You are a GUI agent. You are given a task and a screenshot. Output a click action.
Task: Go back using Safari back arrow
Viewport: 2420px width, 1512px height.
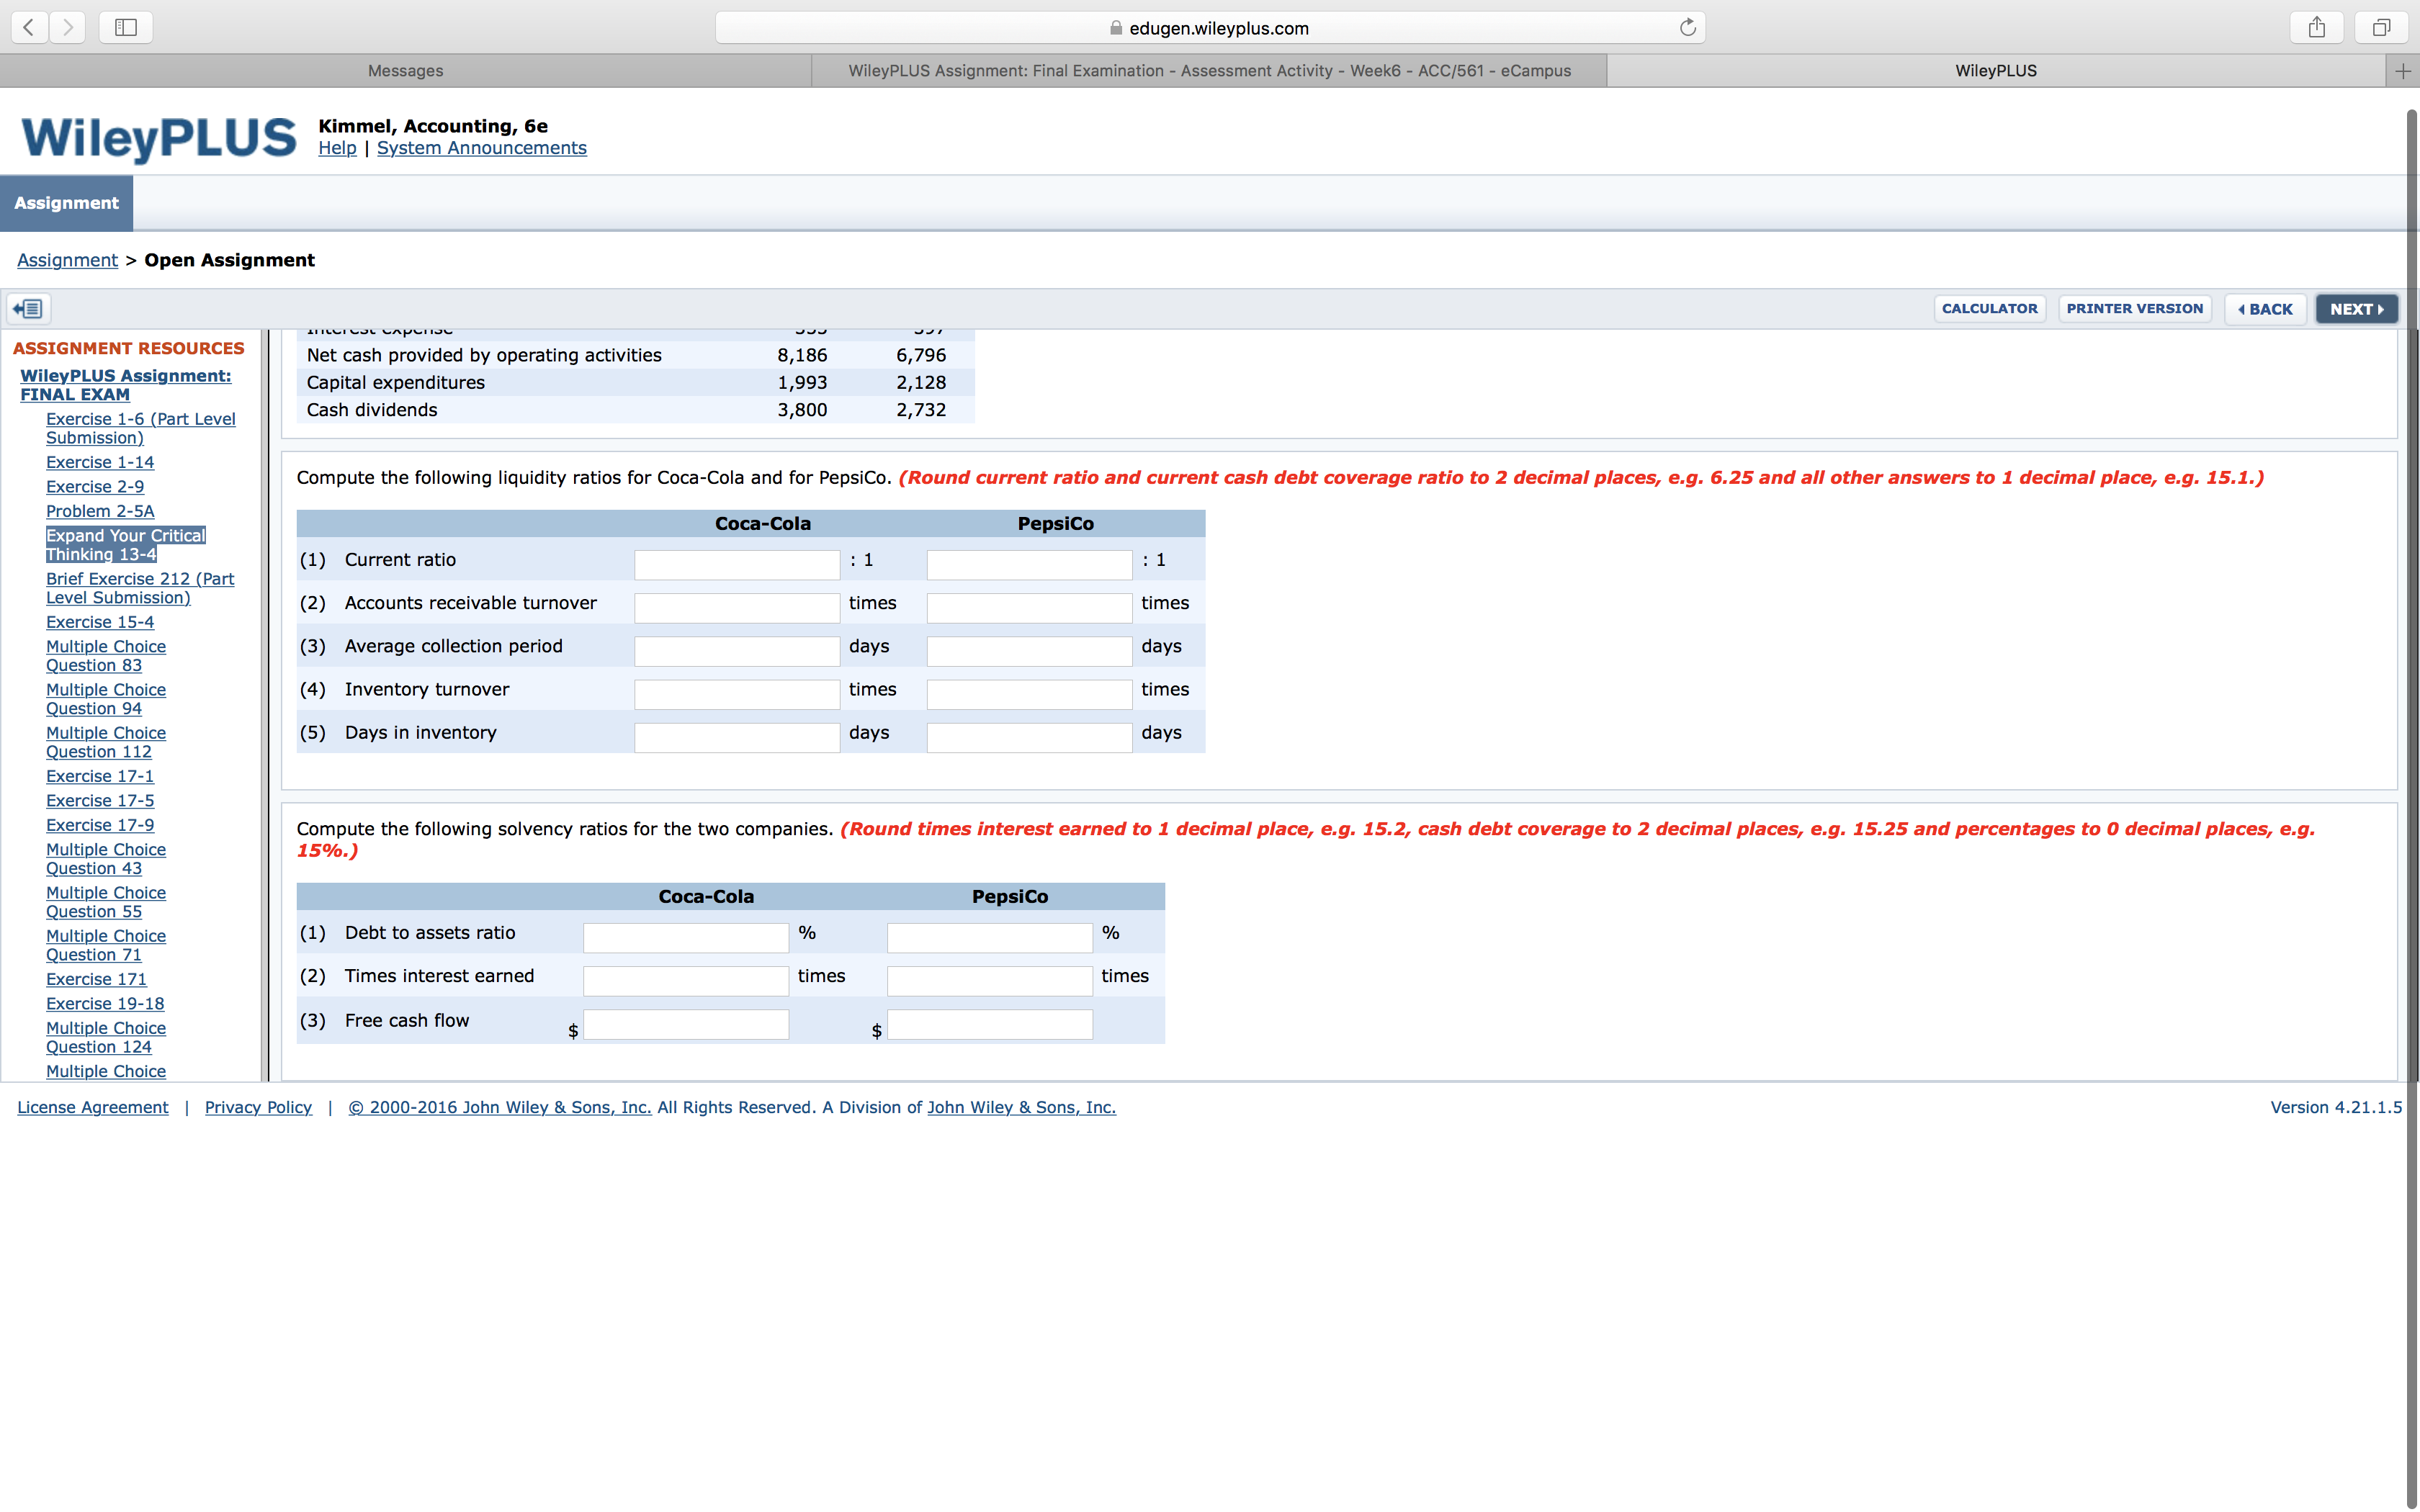click(30, 28)
